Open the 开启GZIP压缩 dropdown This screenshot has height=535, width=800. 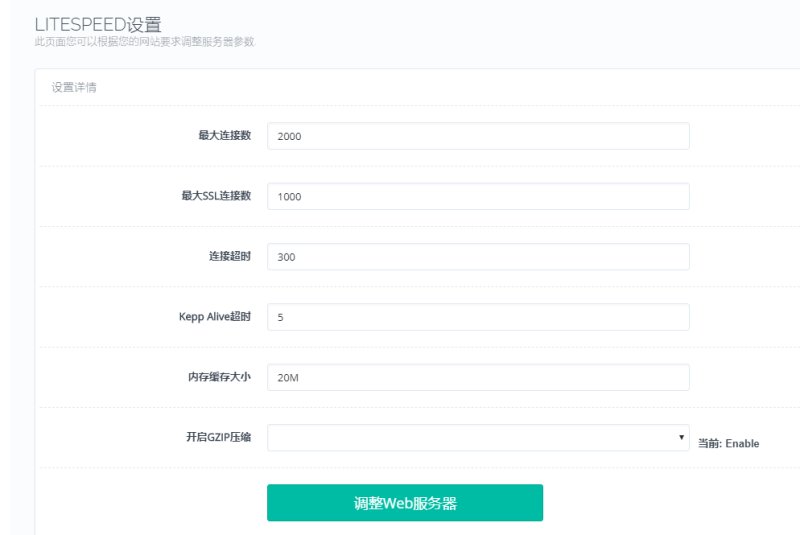478,438
